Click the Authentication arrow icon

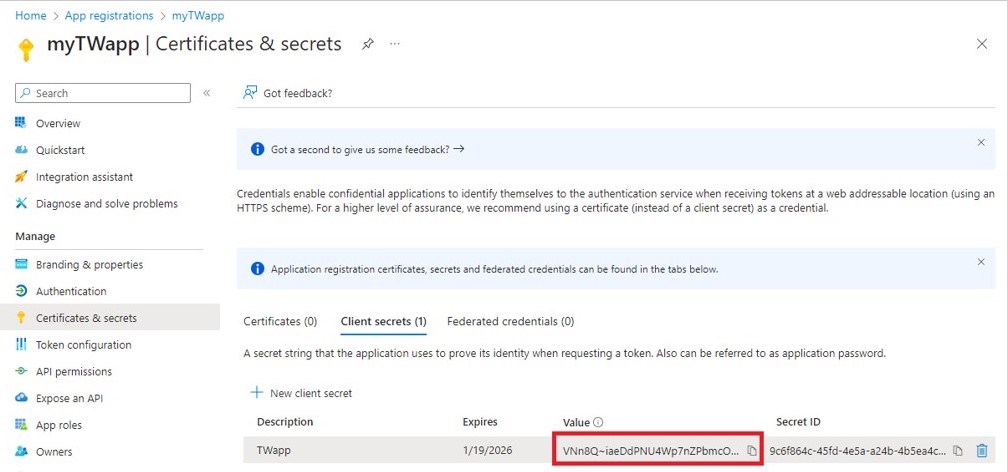click(x=21, y=291)
